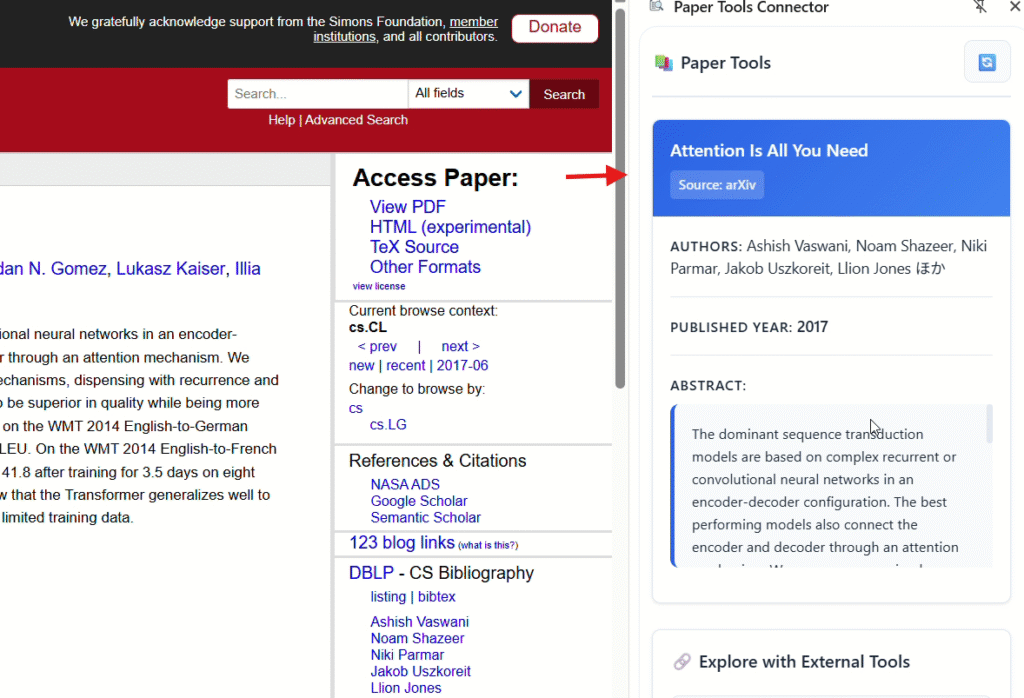Image resolution: width=1024 pixels, height=698 pixels.
Task: Open the HTML (experimental) version
Action: (x=451, y=227)
